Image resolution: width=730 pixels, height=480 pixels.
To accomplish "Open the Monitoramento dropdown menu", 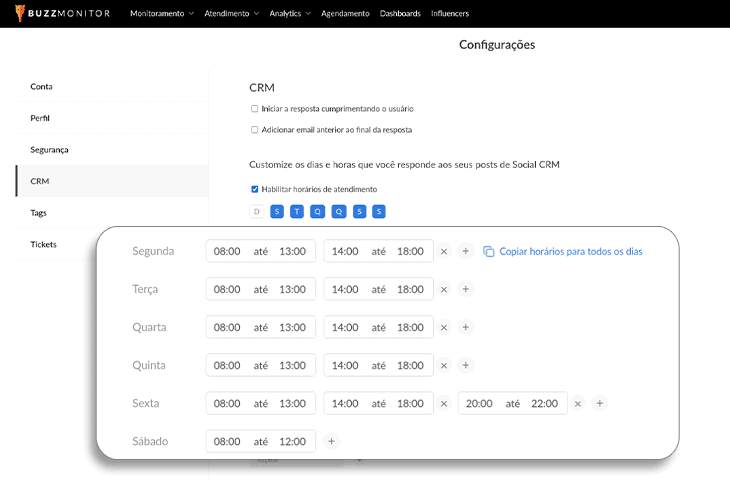I will click(162, 14).
